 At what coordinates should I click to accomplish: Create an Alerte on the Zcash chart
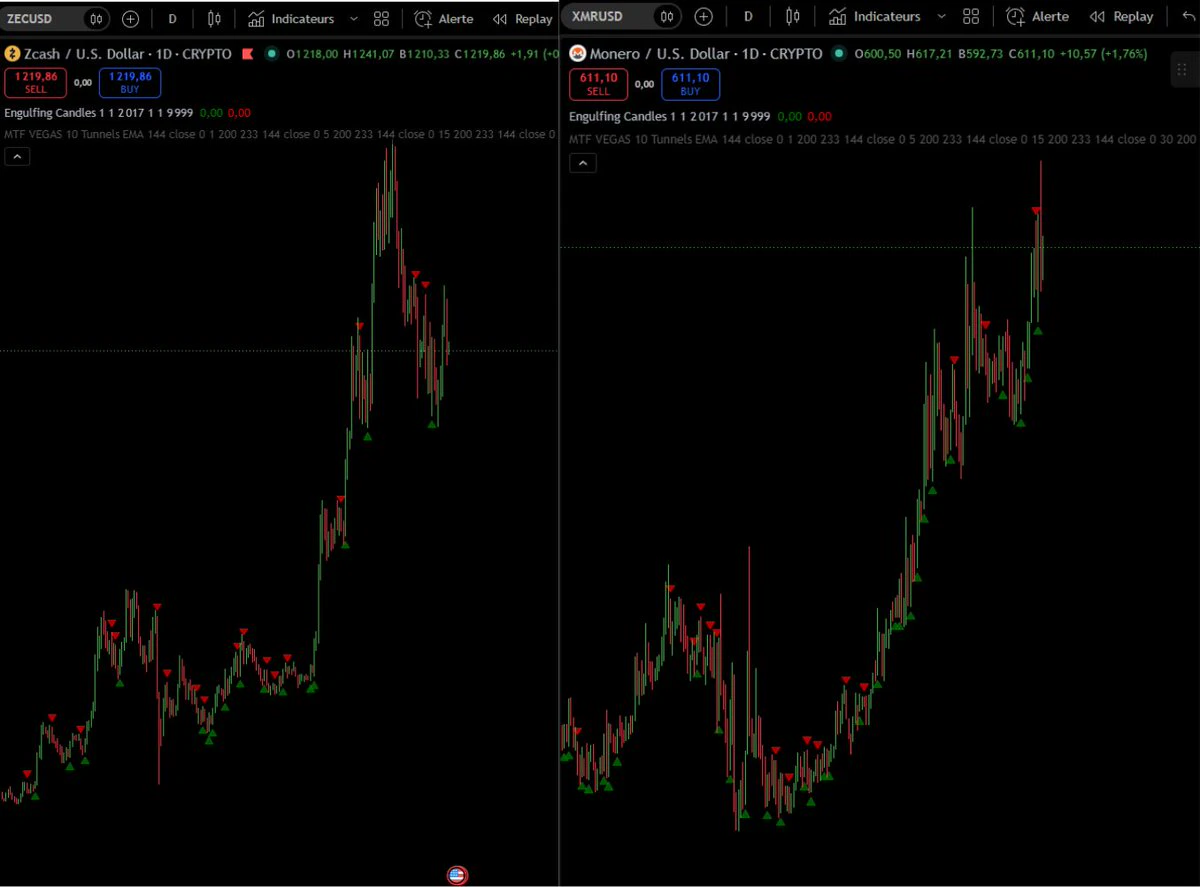pyautogui.click(x=444, y=19)
